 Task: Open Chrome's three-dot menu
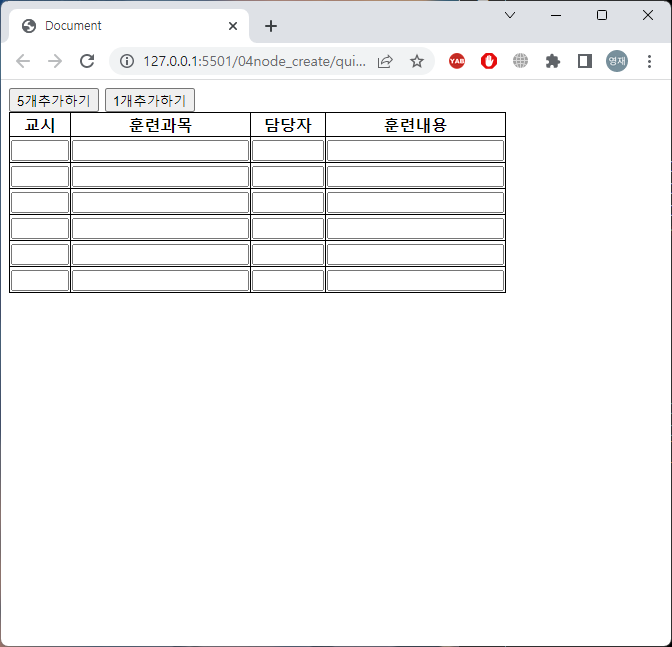pos(649,61)
